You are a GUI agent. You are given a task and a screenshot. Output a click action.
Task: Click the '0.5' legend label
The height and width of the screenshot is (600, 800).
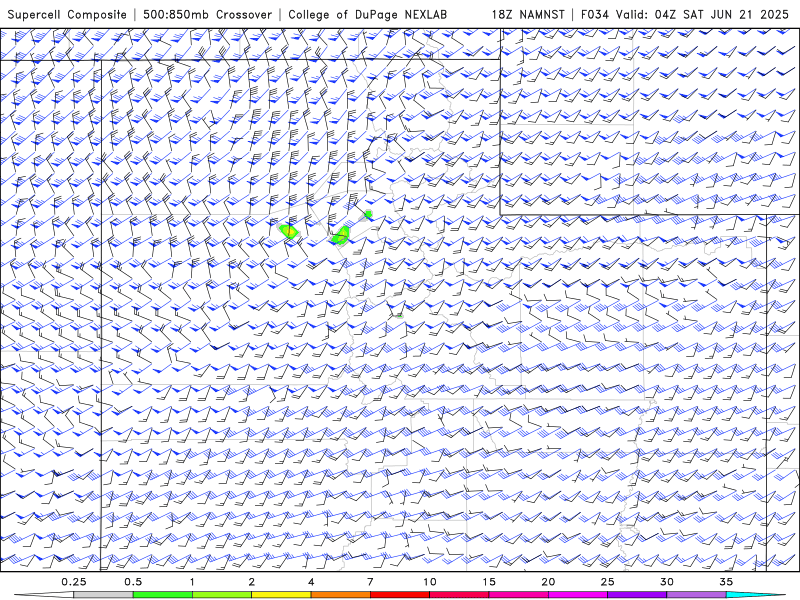pyautogui.click(x=133, y=582)
